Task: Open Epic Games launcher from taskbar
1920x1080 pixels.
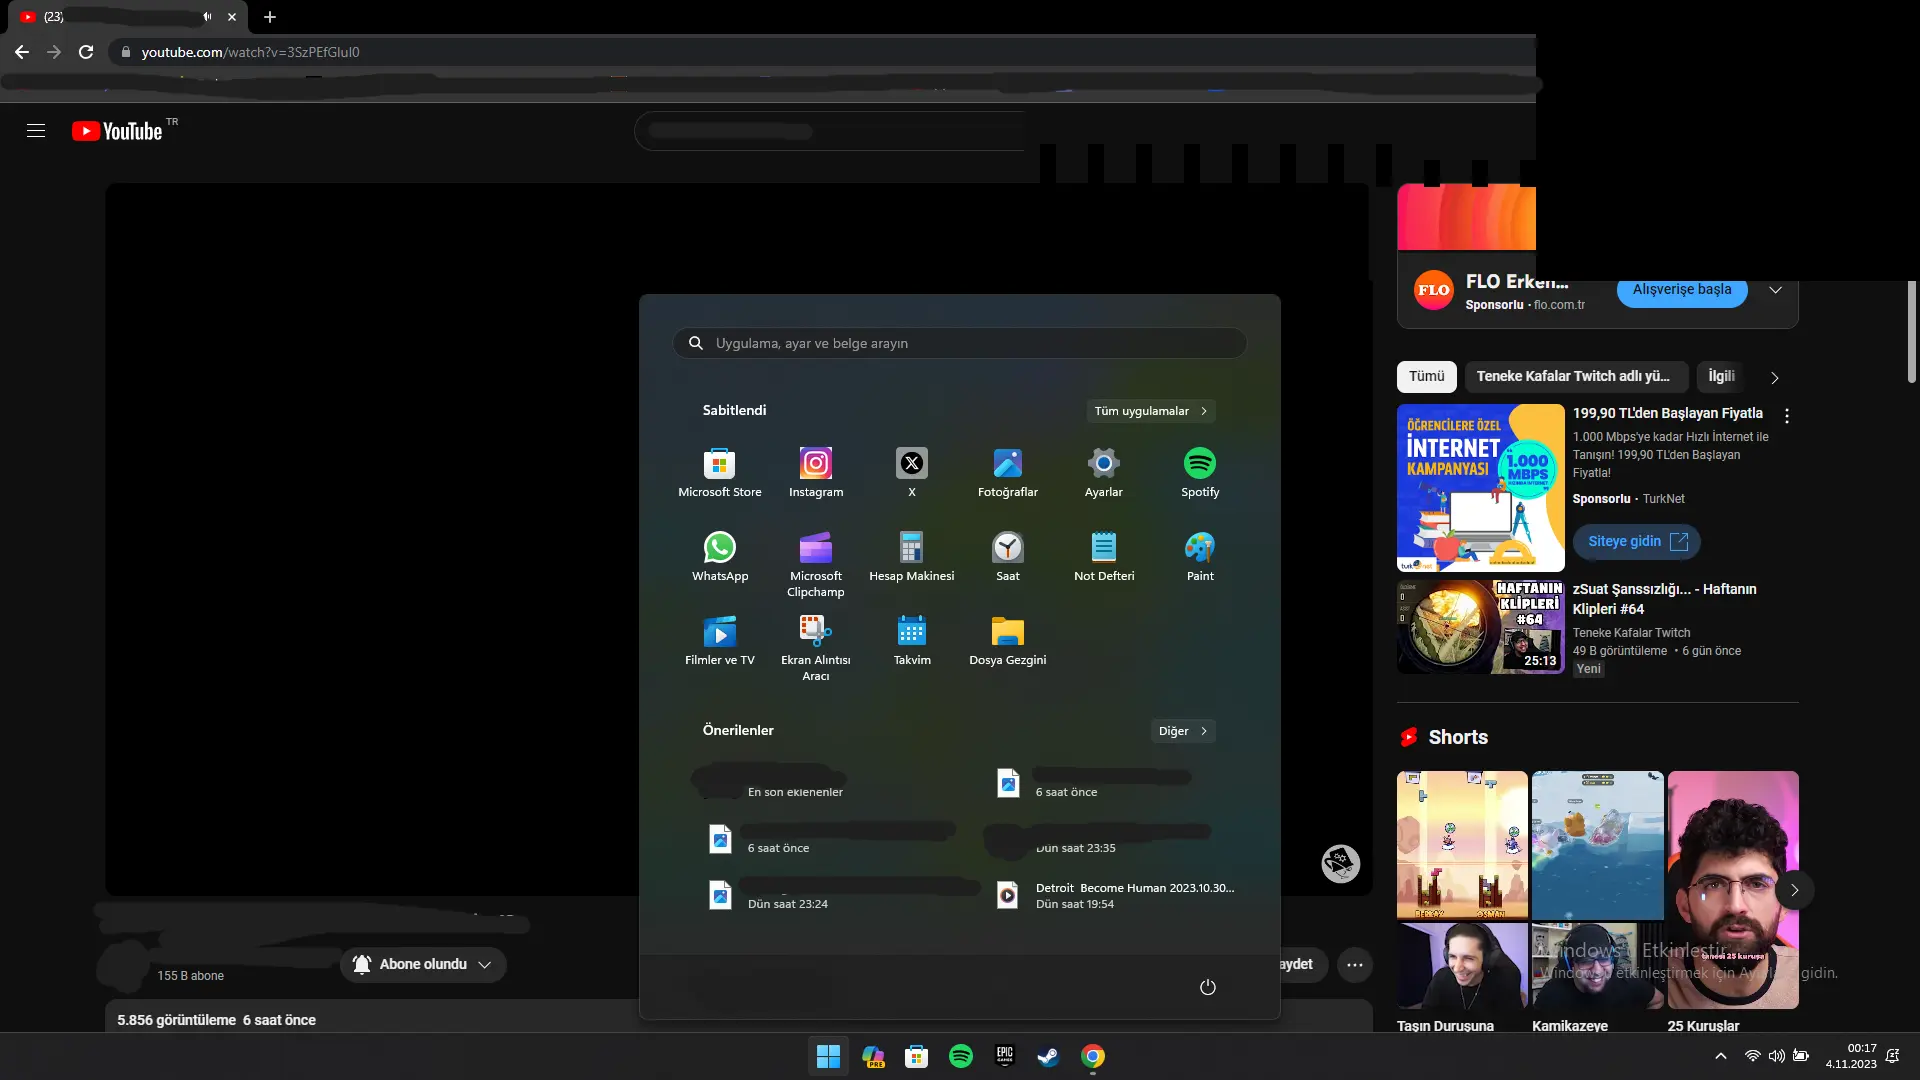Action: tap(1004, 1056)
